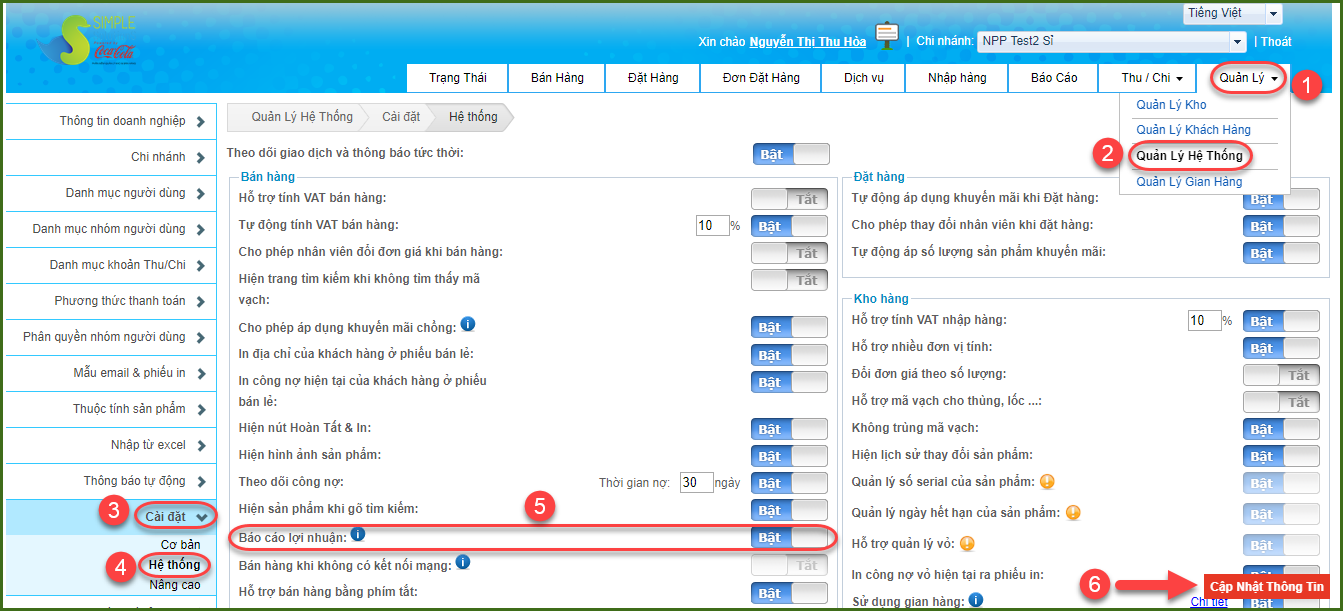Click warning icon beside Quản lý số serial
Screen dimensions: 1343x611
tap(1048, 481)
